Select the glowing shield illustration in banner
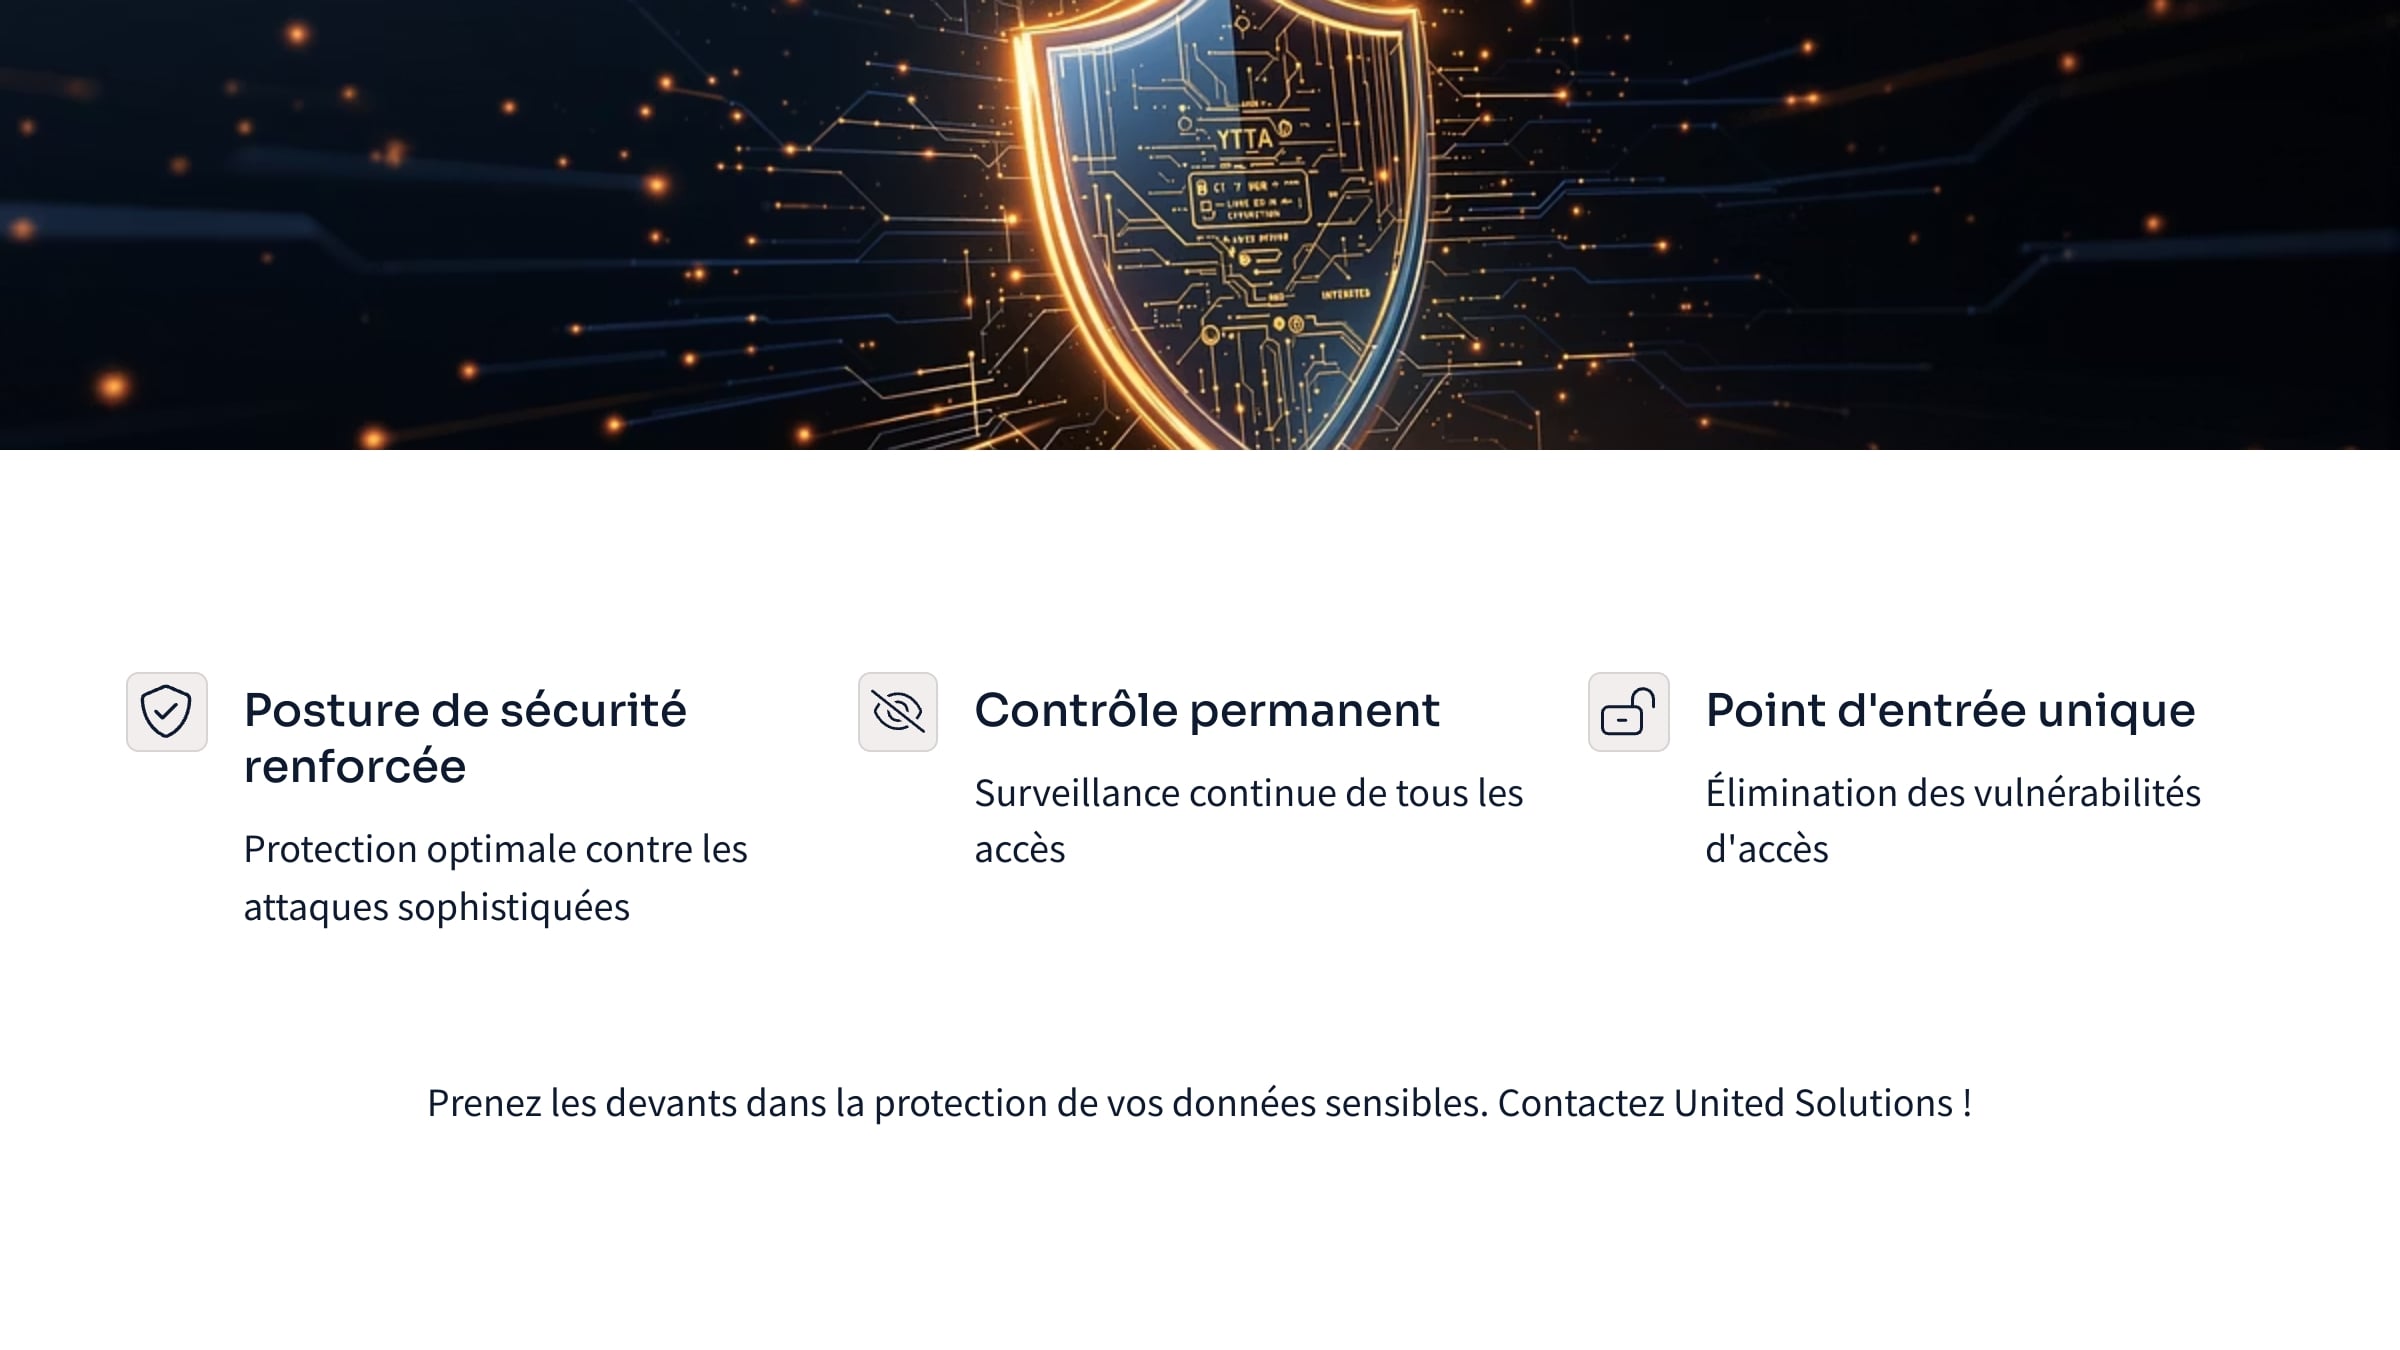2400x1350 pixels. pyautogui.click(x=1222, y=225)
